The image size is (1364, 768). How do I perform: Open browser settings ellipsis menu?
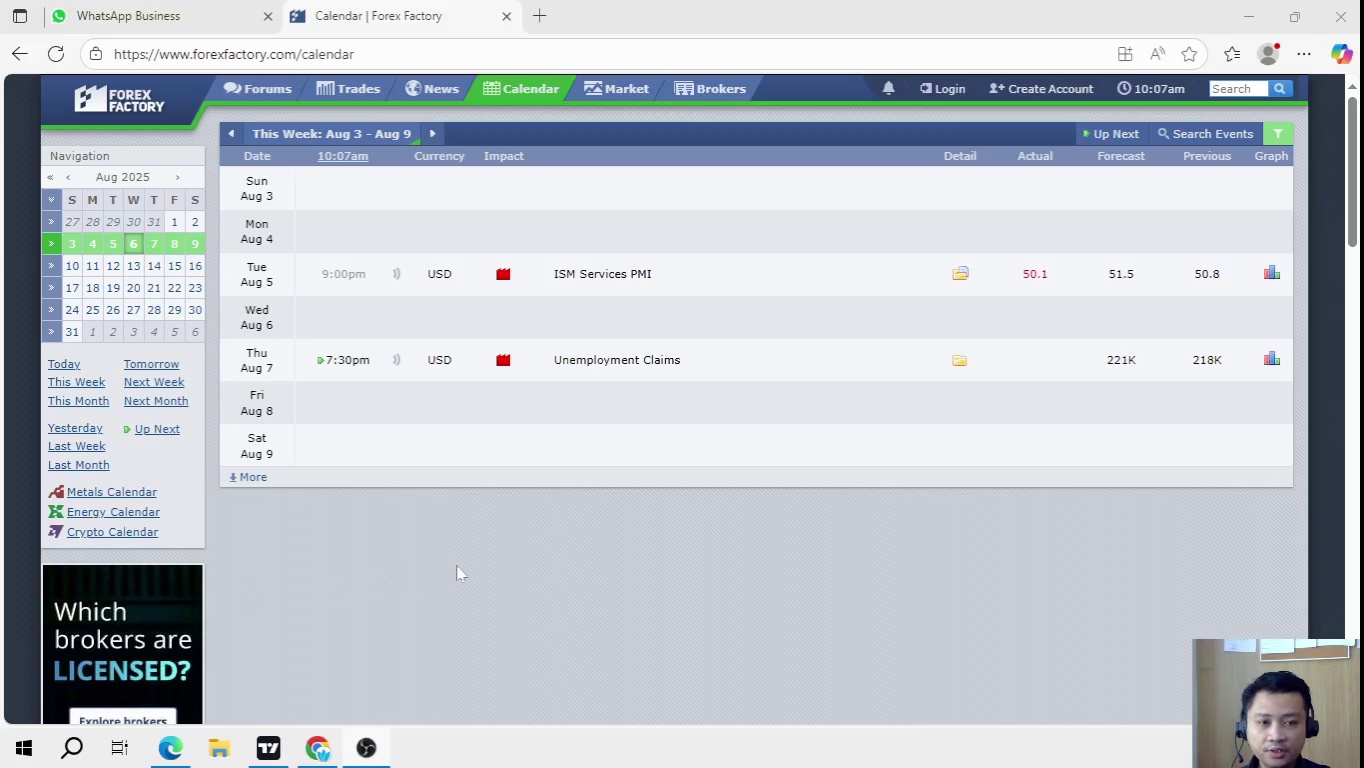[x=1304, y=54]
